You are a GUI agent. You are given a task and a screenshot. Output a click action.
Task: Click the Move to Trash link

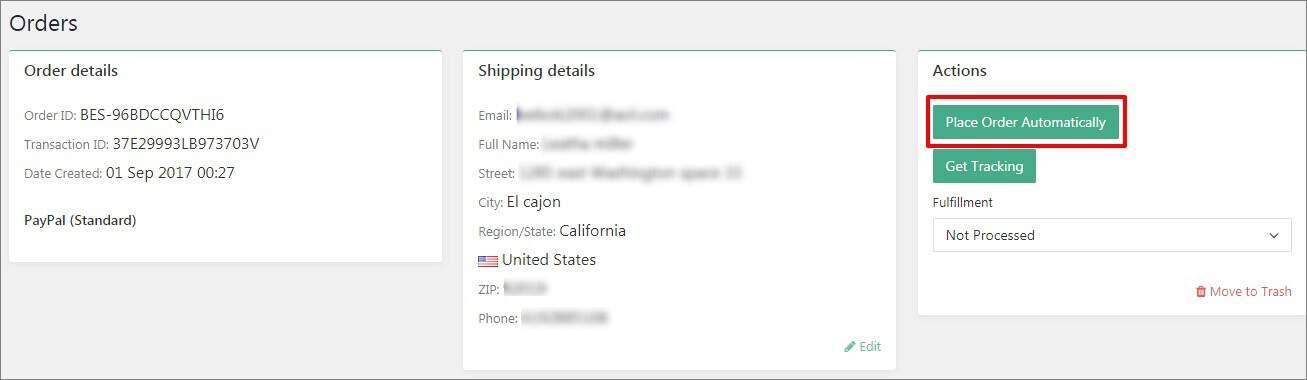click(x=1250, y=292)
